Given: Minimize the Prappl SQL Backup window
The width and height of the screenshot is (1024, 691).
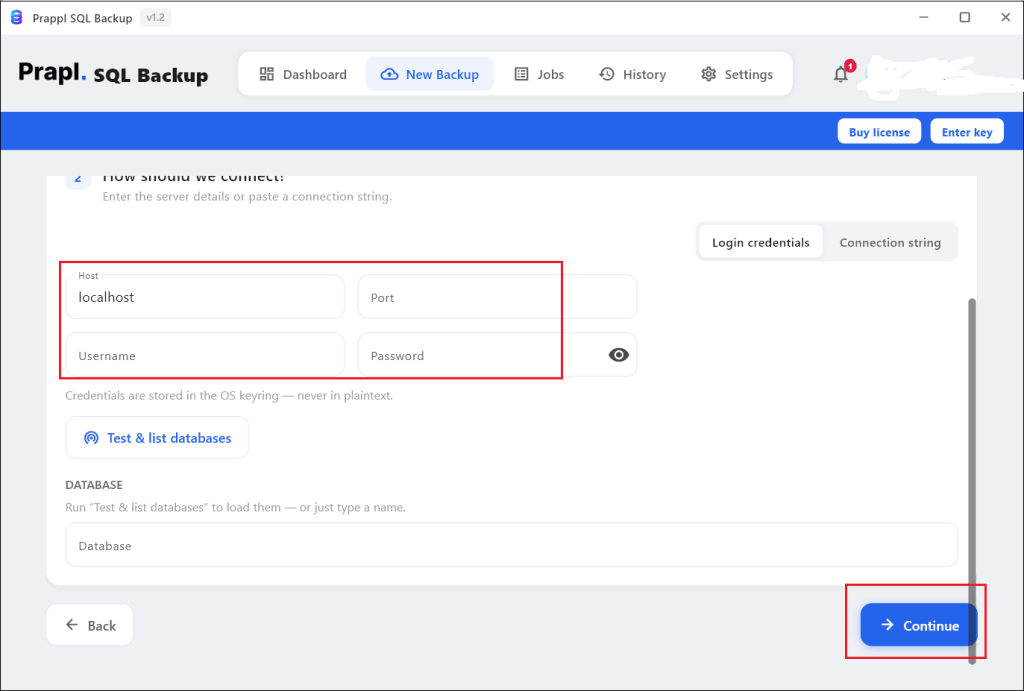Looking at the screenshot, I should point(923,18).
